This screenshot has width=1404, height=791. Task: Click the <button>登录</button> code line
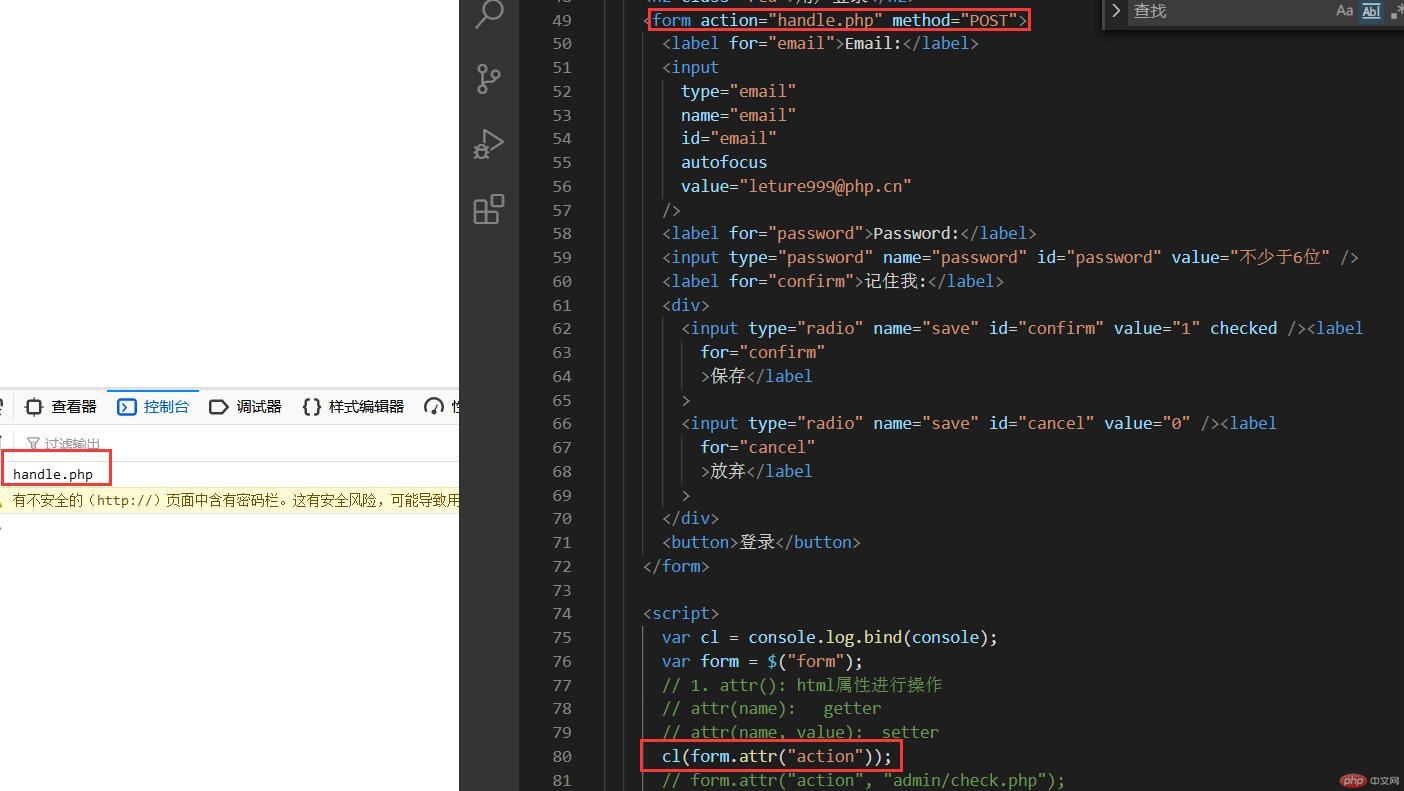(x=761, y=542)
